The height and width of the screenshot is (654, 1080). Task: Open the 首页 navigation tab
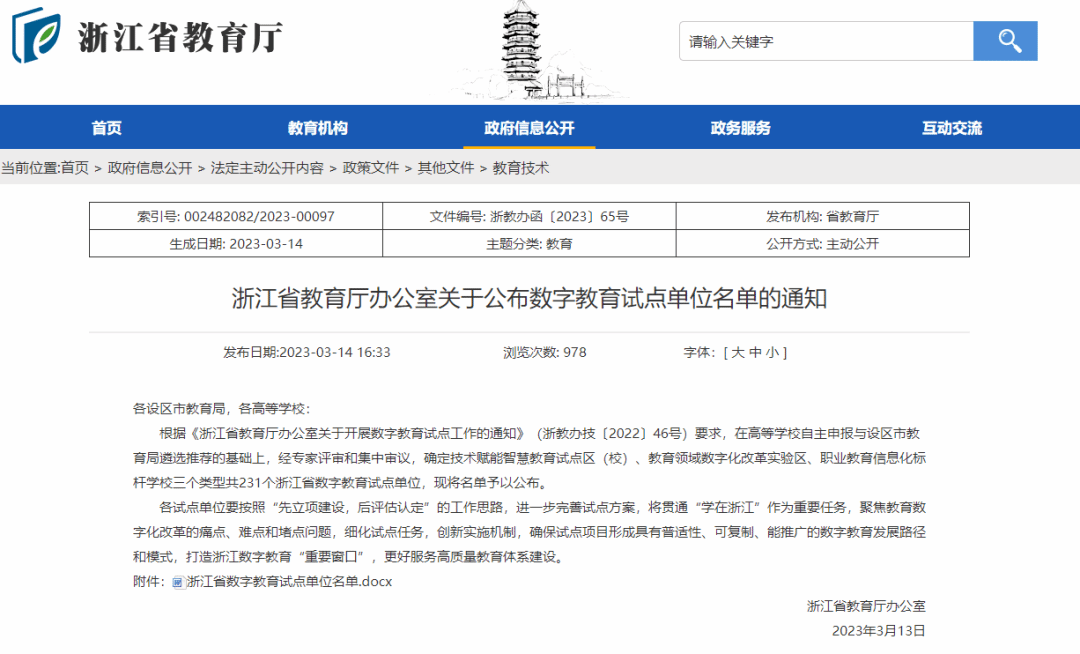107,128
